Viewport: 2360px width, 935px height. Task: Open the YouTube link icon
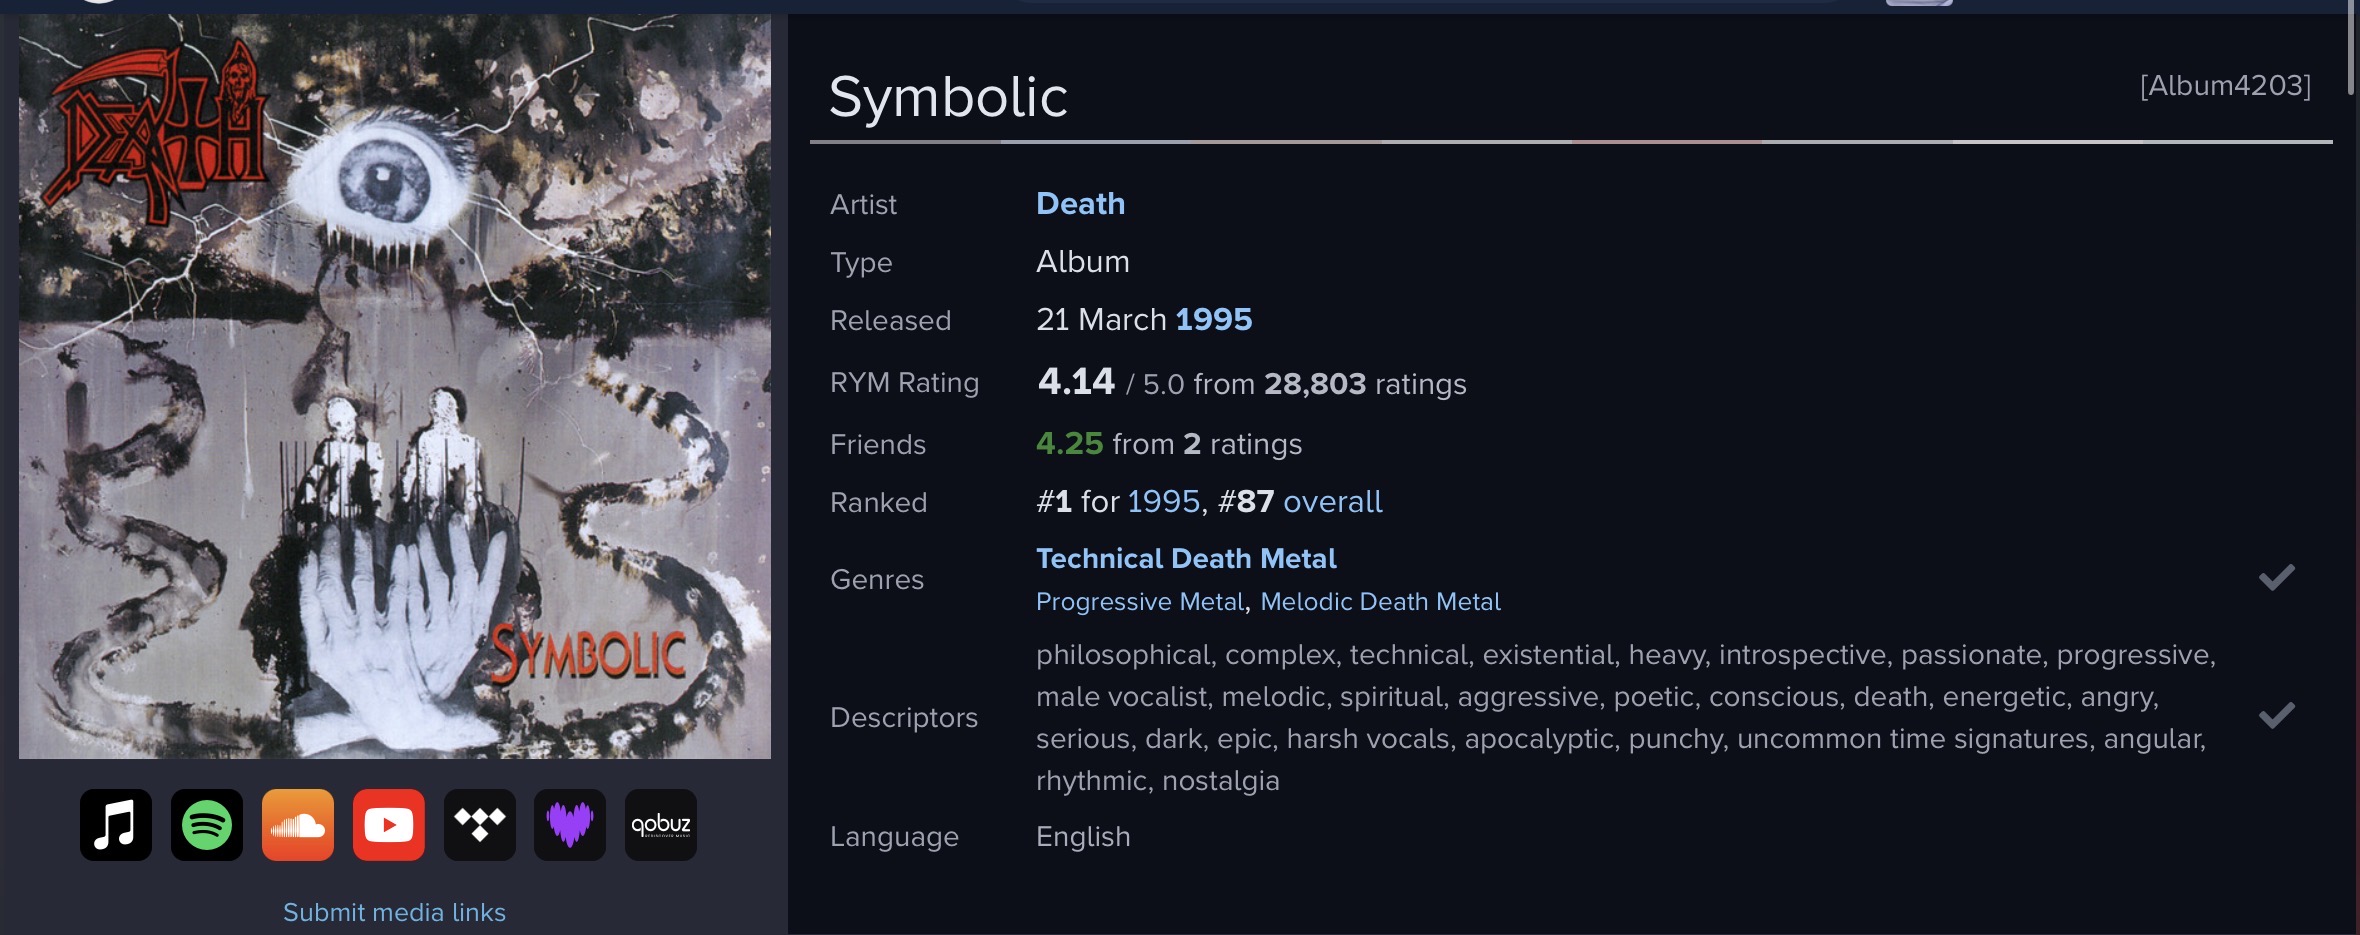(x=389, y=825)
